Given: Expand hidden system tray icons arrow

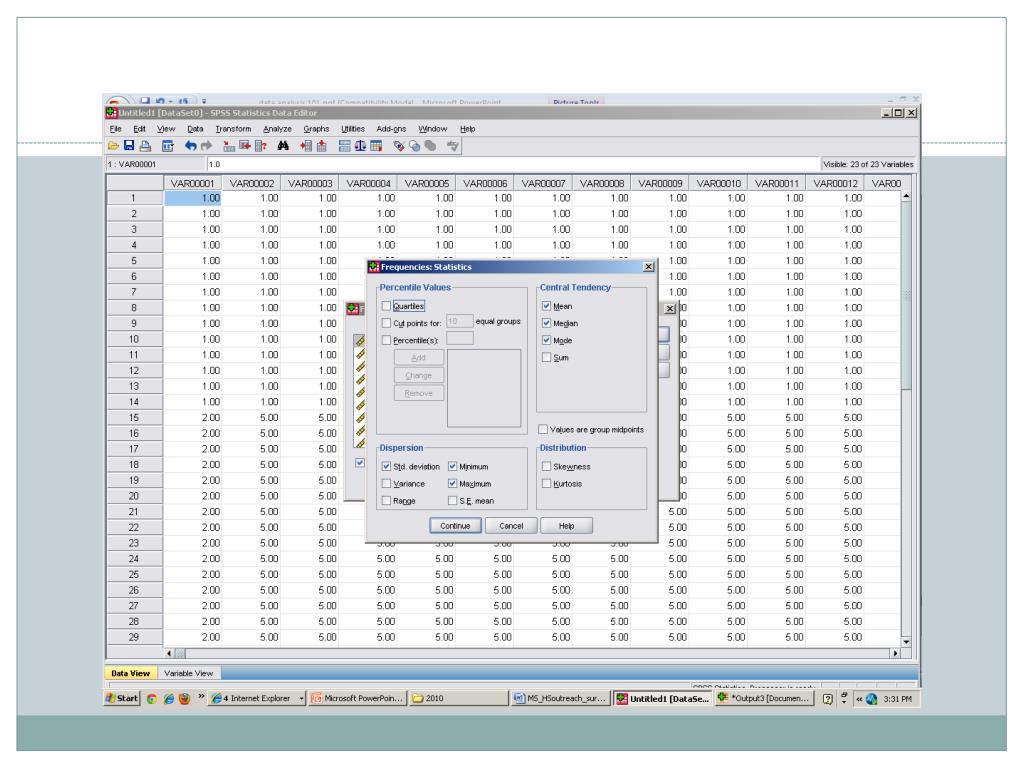Looking at the screenshot, I should (859, 699).
